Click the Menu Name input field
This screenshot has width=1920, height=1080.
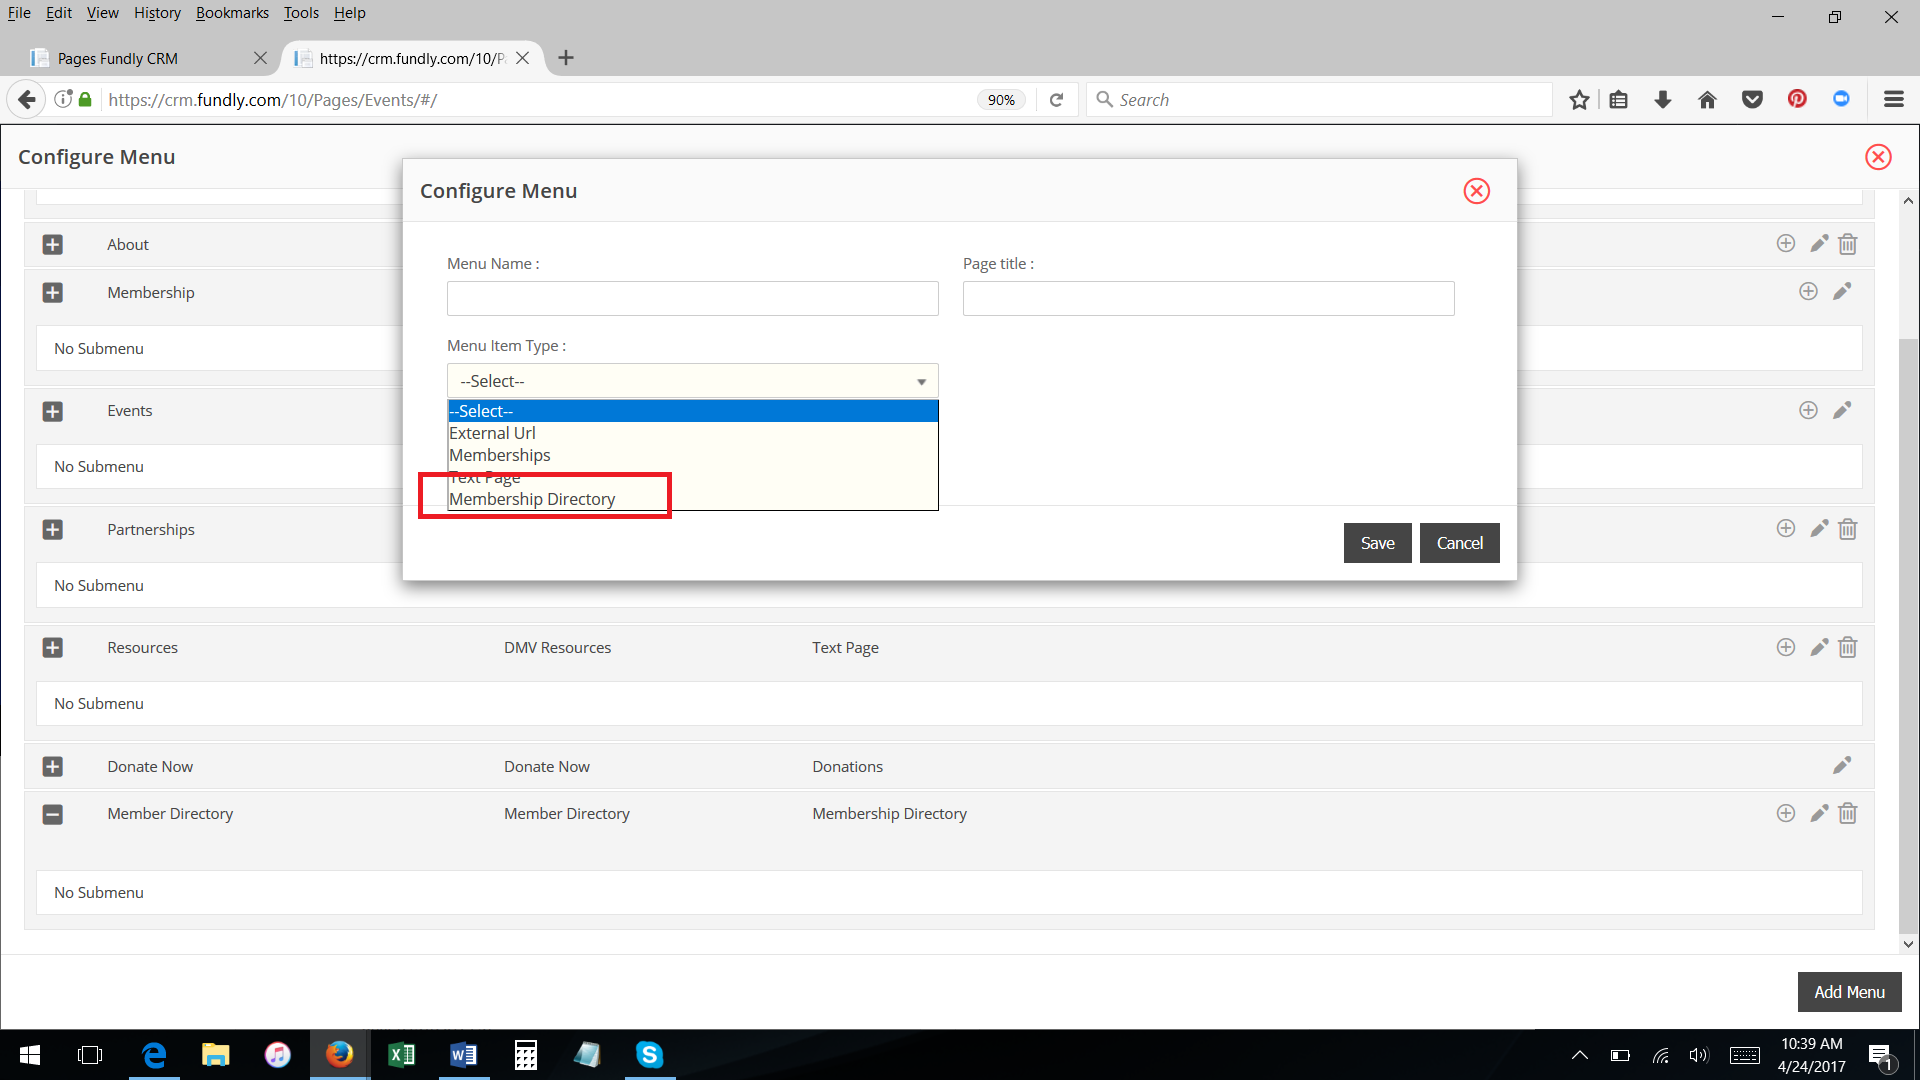692,298
